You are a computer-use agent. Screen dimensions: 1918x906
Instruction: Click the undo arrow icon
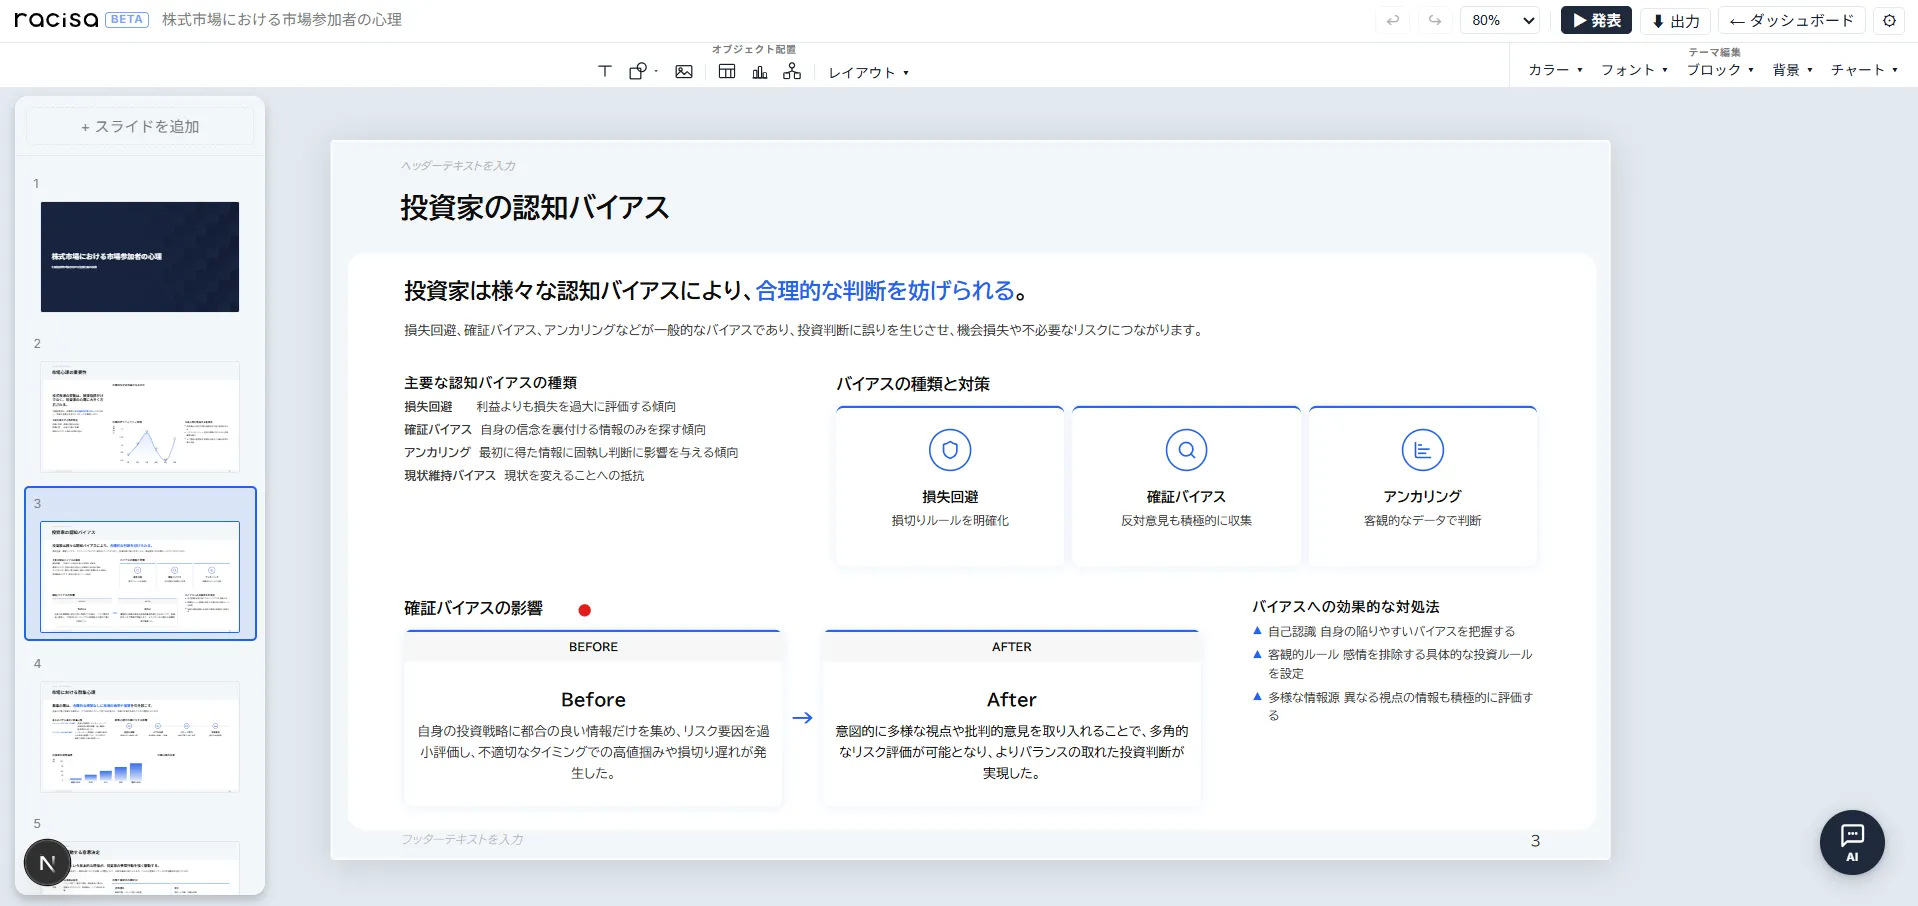(x=1392, y=20)
